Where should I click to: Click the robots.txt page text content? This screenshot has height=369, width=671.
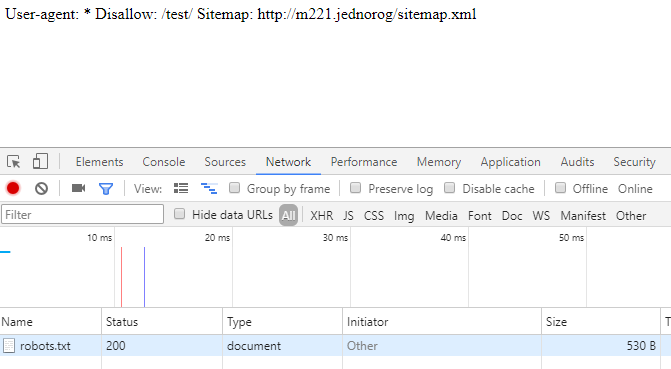point(240,14)
